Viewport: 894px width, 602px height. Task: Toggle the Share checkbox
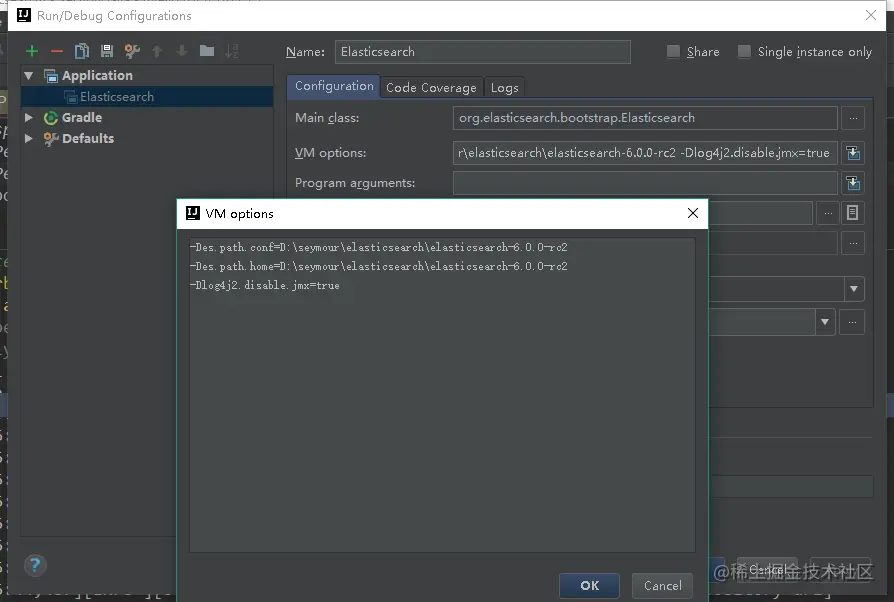click(x=673, y=52)
